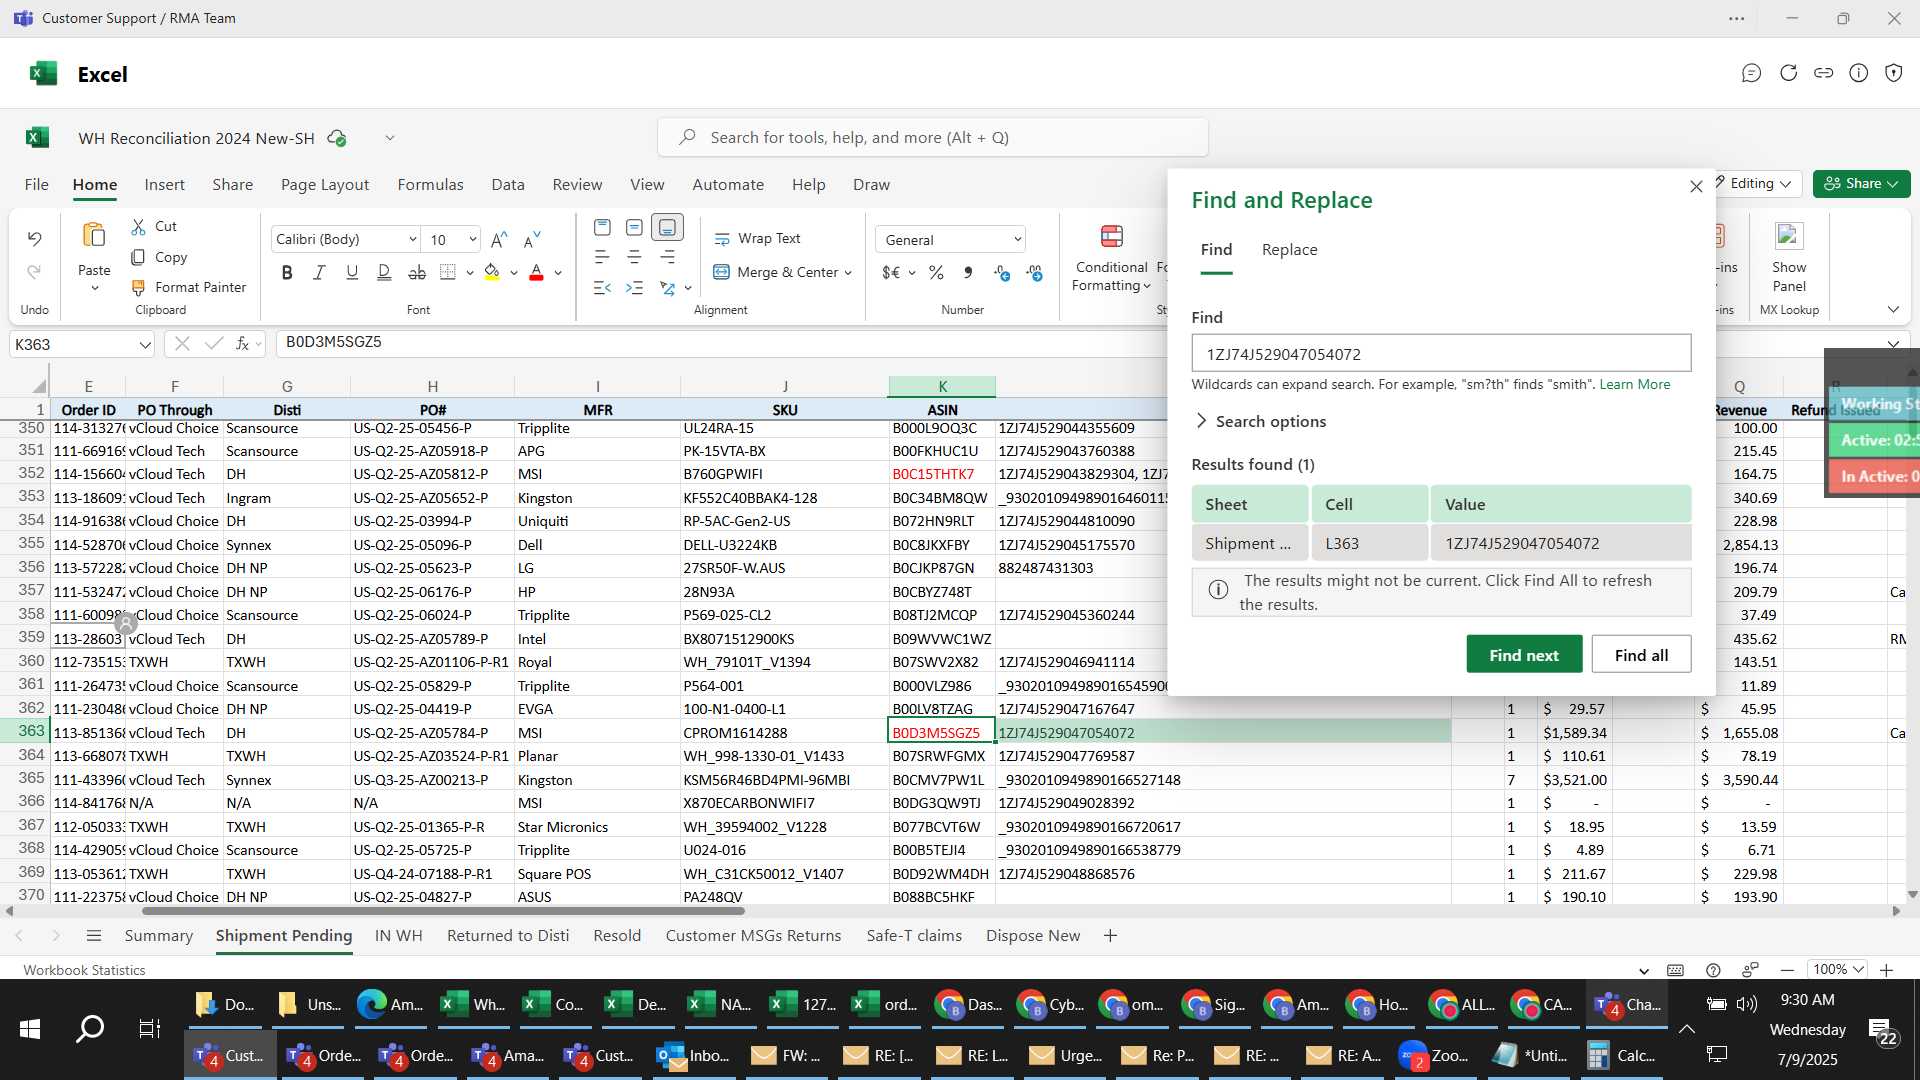The image size is (1920, 1080).
Task: Click the zoom in plus on status bar
Action: tap(1887, 970)
